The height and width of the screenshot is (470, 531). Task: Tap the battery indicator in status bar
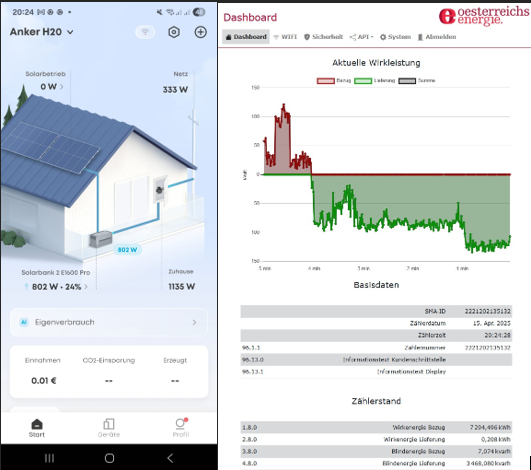[199, 12]
